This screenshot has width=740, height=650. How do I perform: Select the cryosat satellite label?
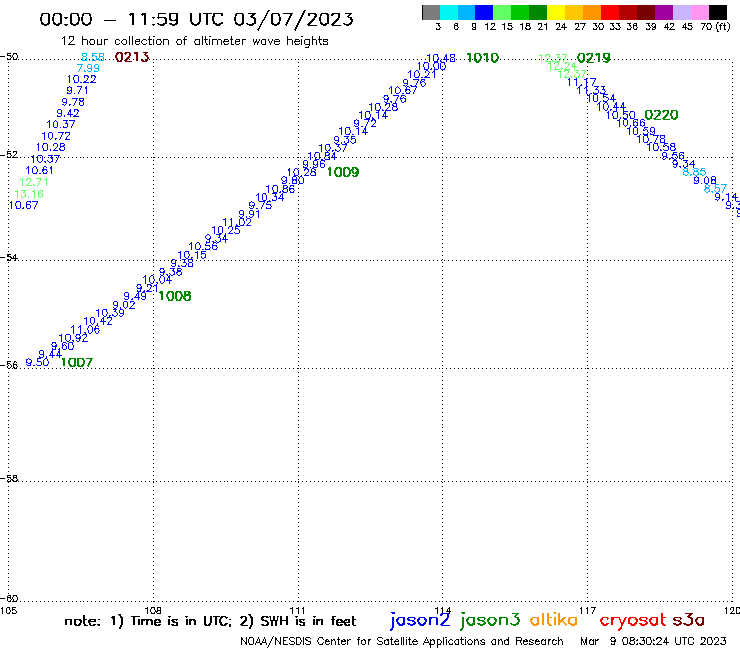(x=632, y=621)
